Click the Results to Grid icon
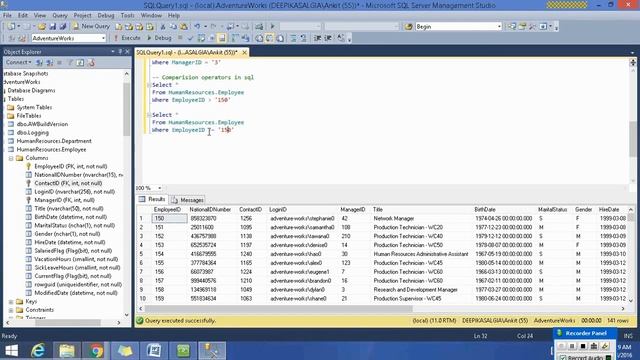Viewport: 640px width, 360px height. coord(269,38)
